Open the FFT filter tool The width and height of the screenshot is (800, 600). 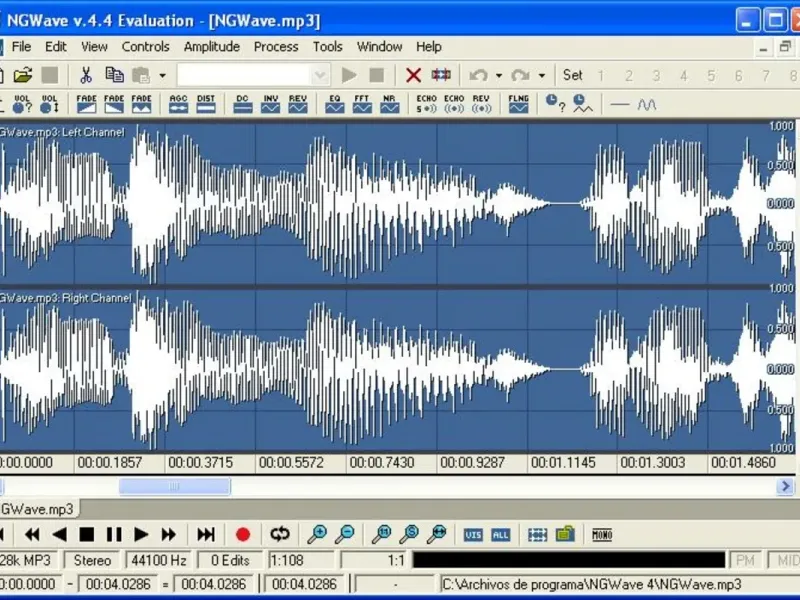point(362,104)
